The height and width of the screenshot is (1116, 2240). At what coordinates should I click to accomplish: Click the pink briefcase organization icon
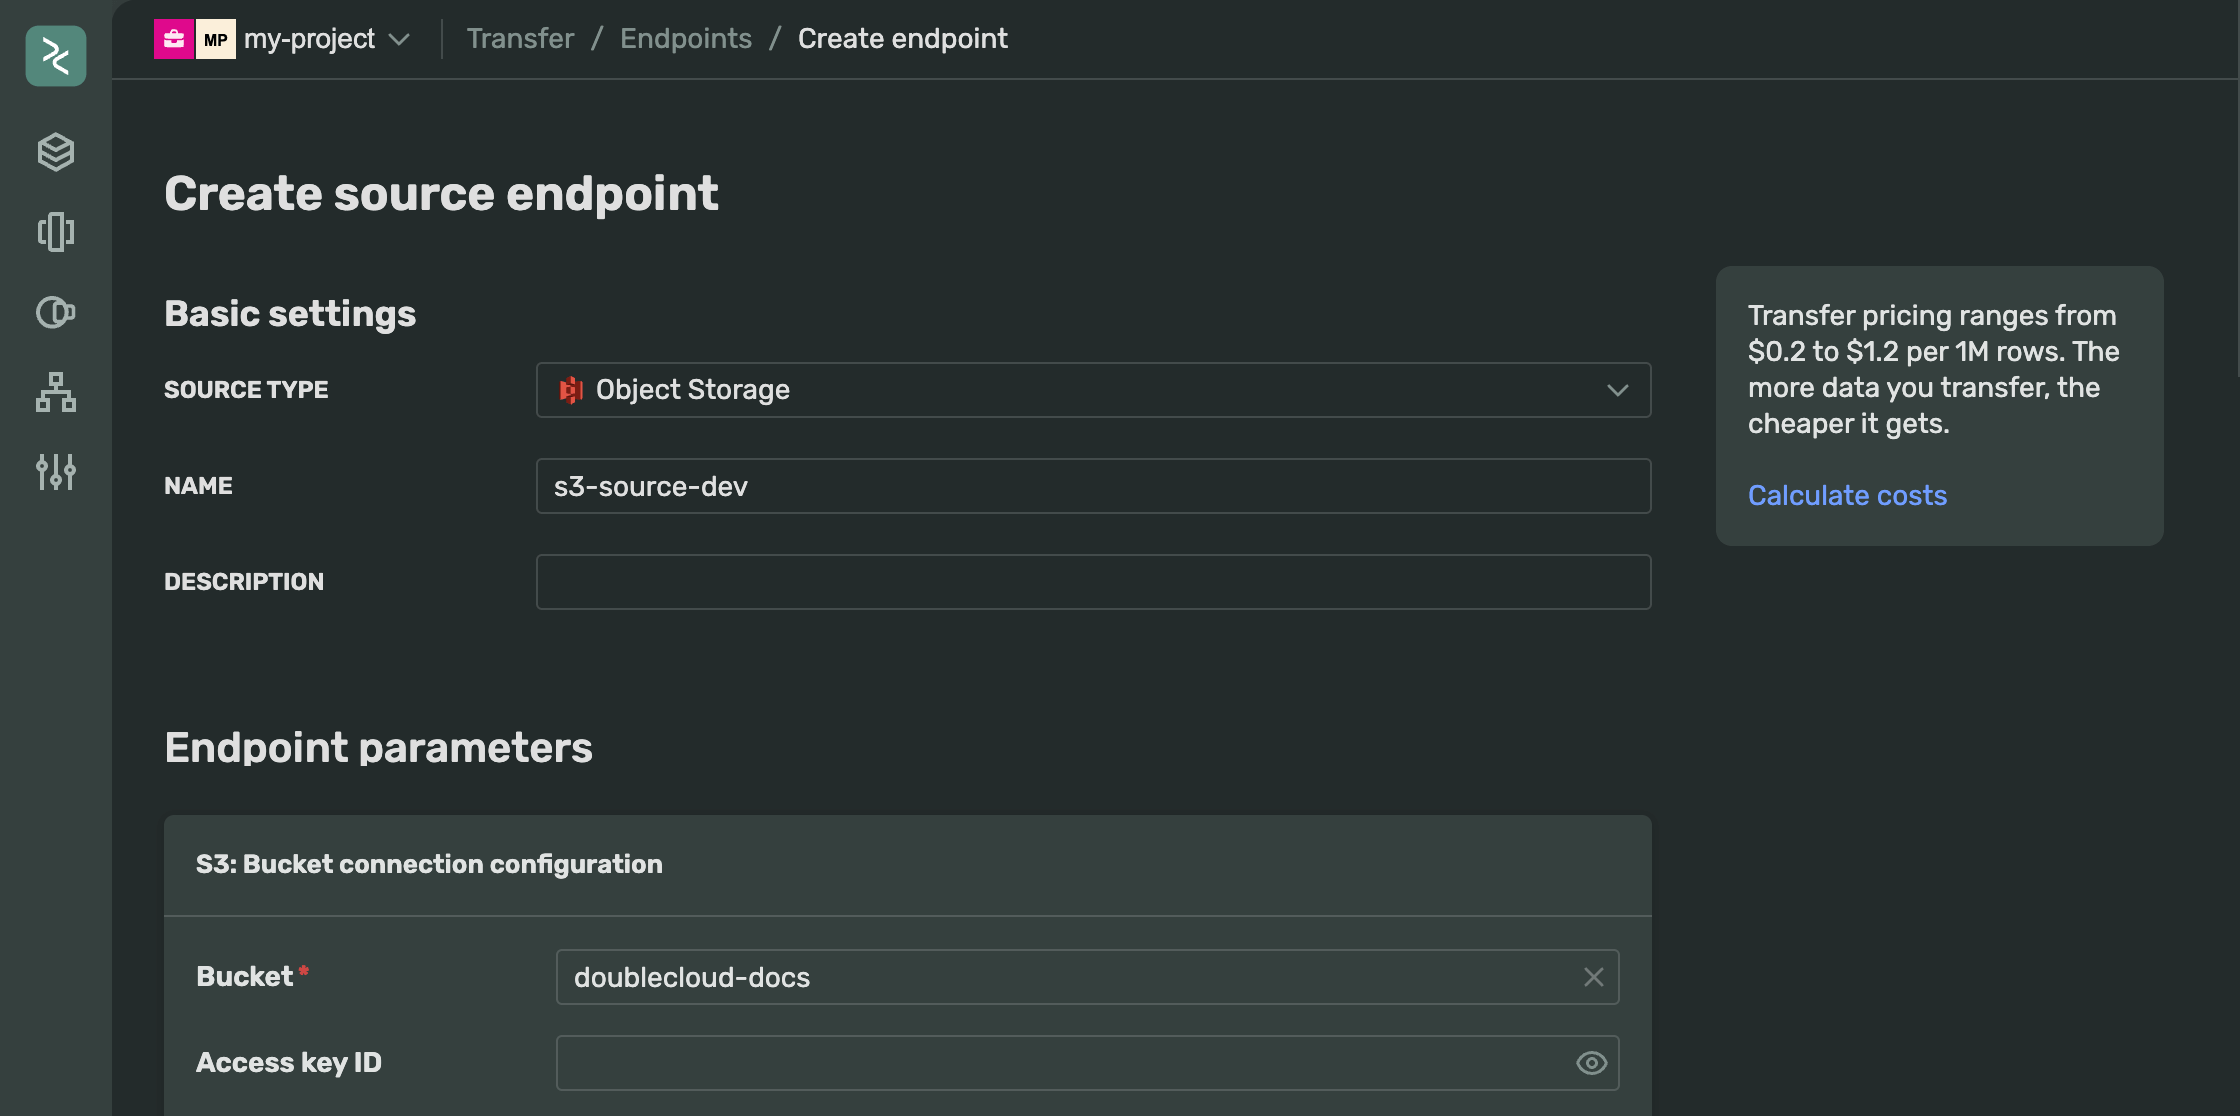coord(174,39)
